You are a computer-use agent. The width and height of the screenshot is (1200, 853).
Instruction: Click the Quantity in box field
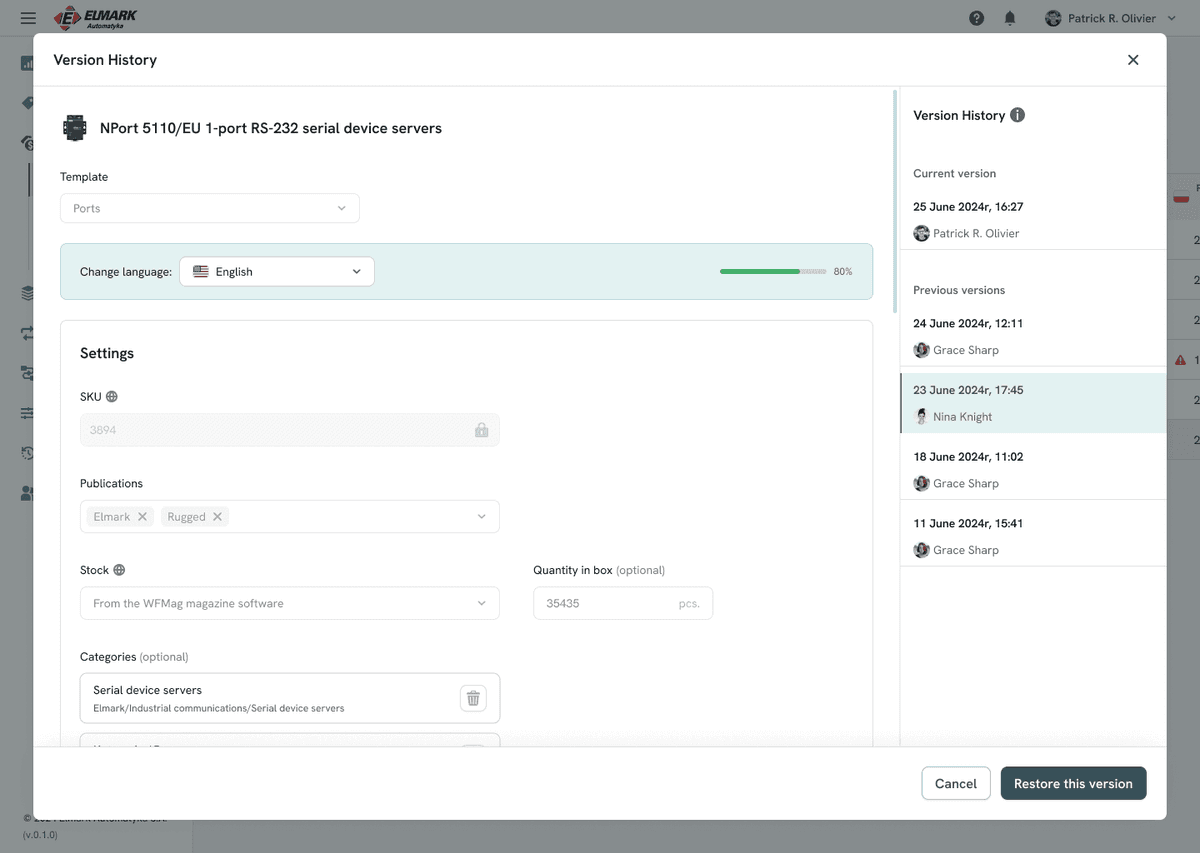coord(623,603)
